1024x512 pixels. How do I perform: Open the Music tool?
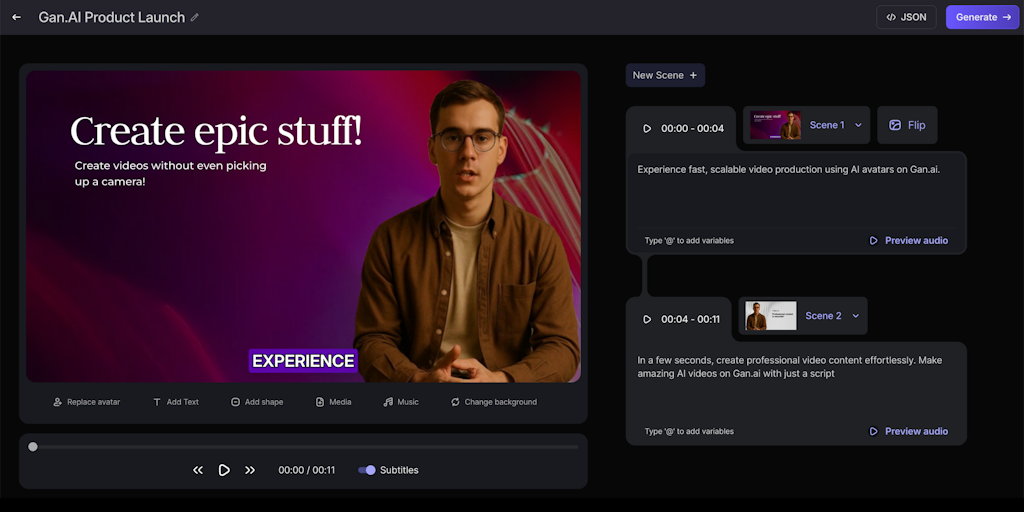[401, 402]
